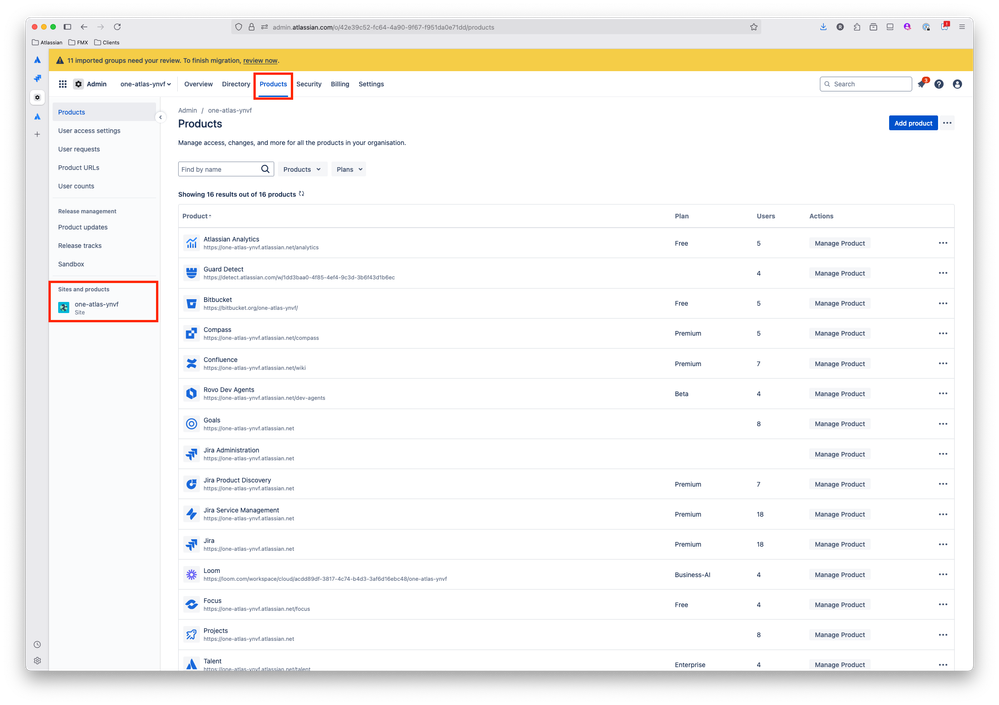Click Manage Product for Jira Service Management
Screen dimensions: 999x705
pos(840,514)
